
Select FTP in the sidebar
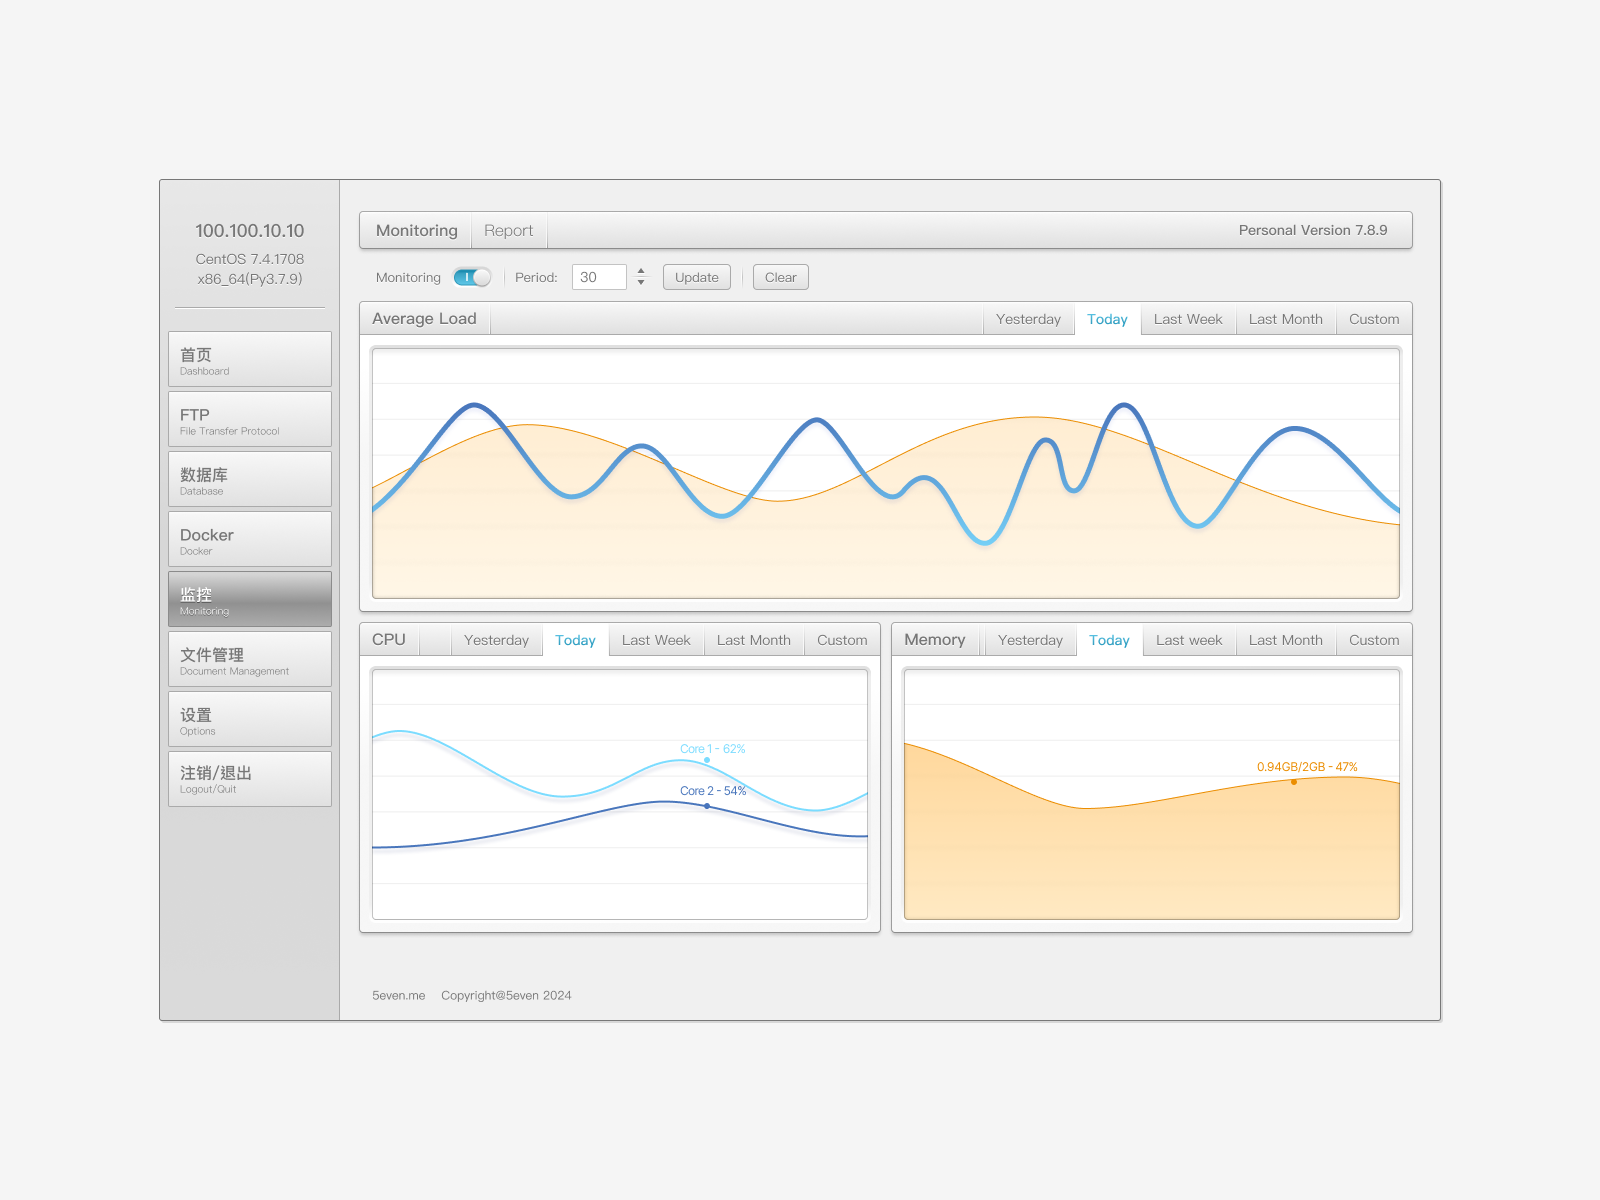(x=249, y=419)
